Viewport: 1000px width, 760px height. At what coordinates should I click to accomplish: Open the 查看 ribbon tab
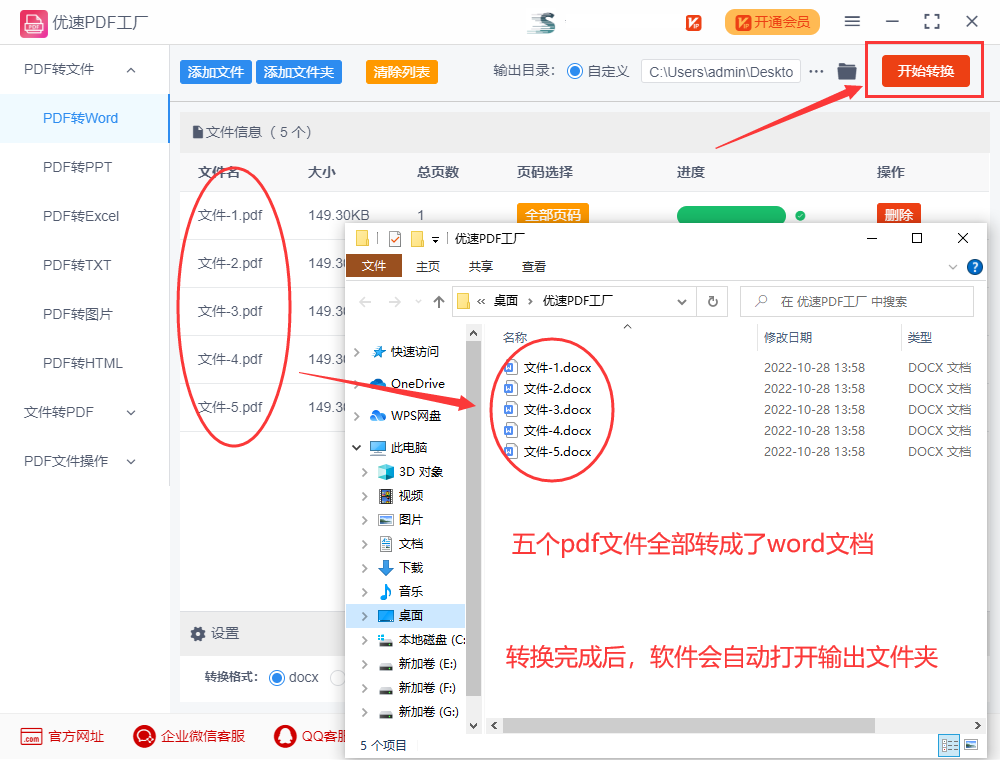[x=534, y=267]
